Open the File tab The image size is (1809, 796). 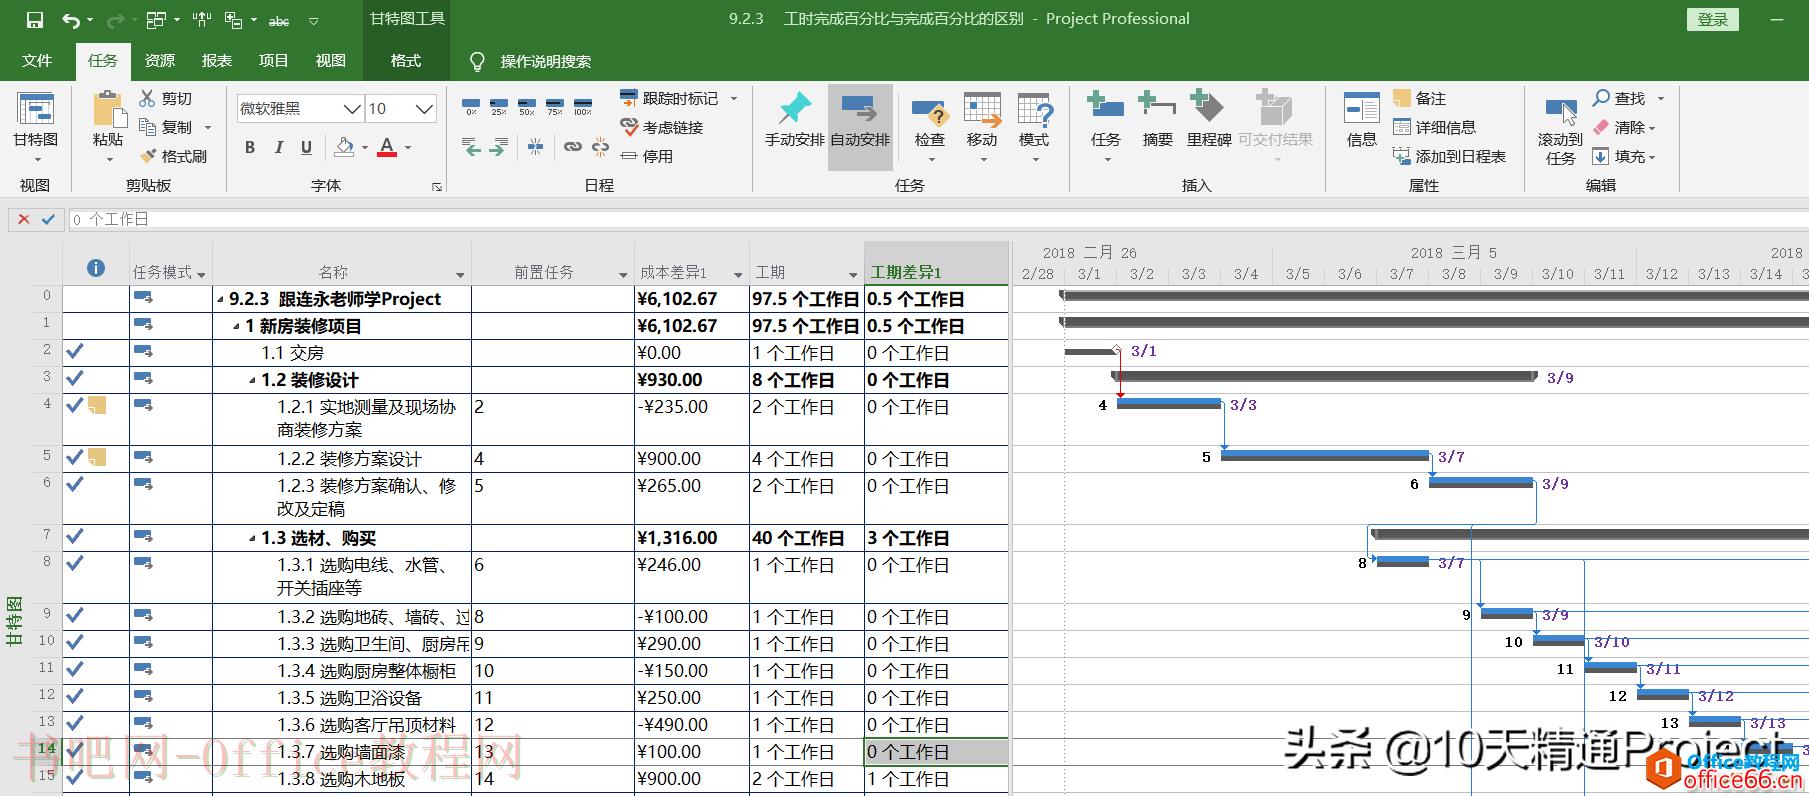point(37,61)
